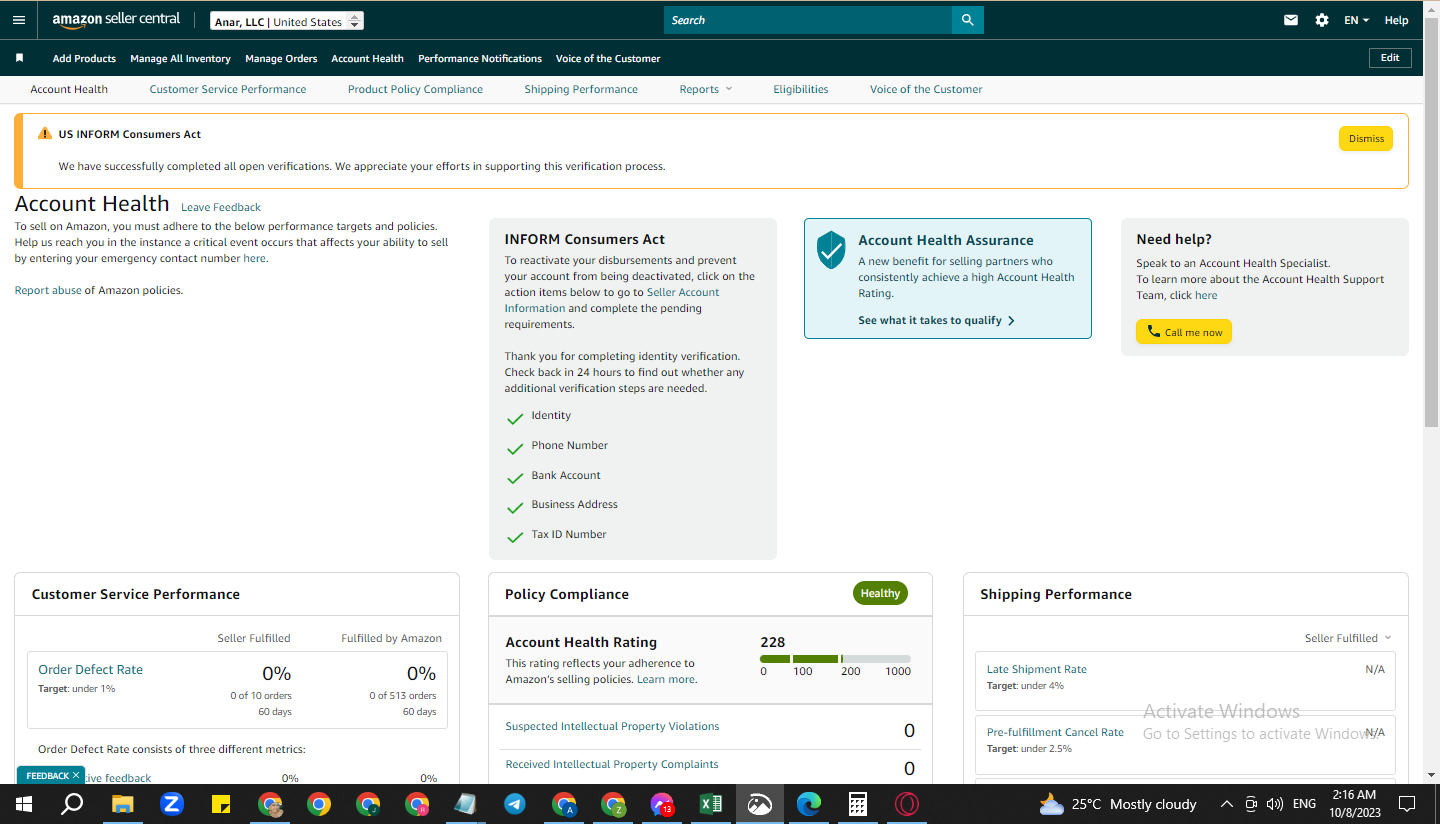Image resolution: width=1440 pixels, height=824 pixels.
Task: Open Excel from the taskbar
Action: 711,804
